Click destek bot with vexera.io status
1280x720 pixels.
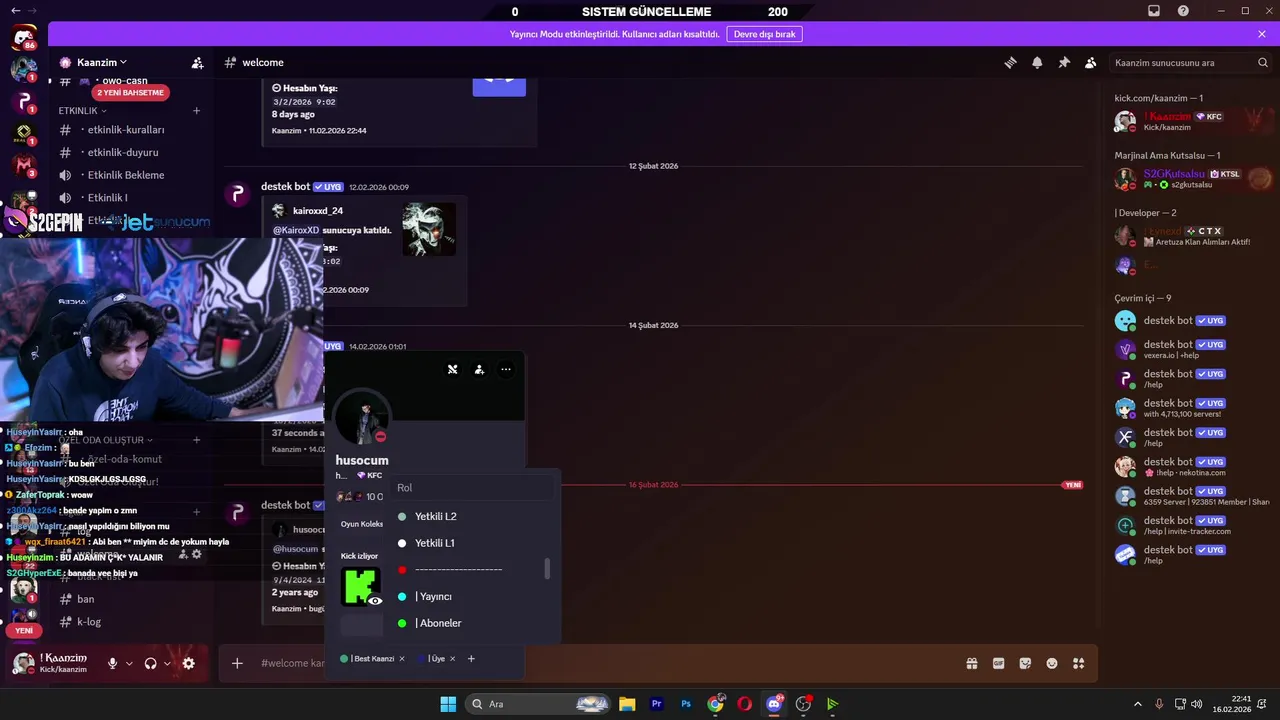click(x=1190, y=349)
